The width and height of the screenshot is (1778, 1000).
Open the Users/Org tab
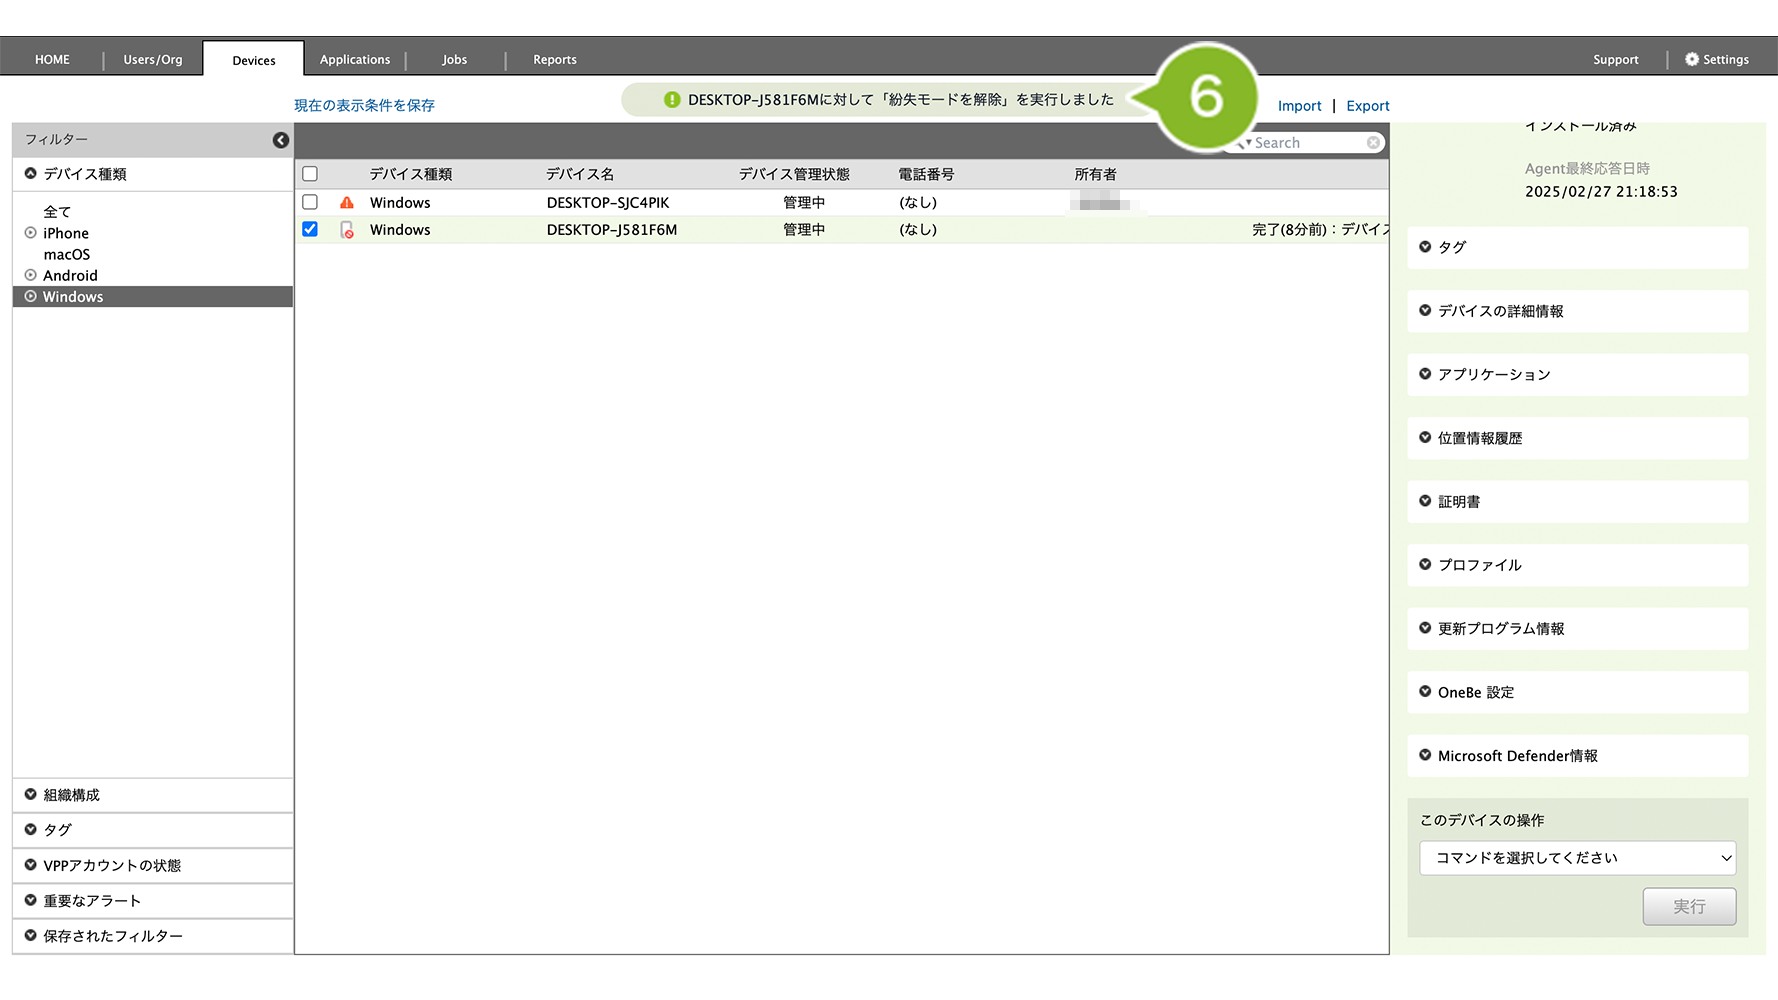tap(153, 59)
